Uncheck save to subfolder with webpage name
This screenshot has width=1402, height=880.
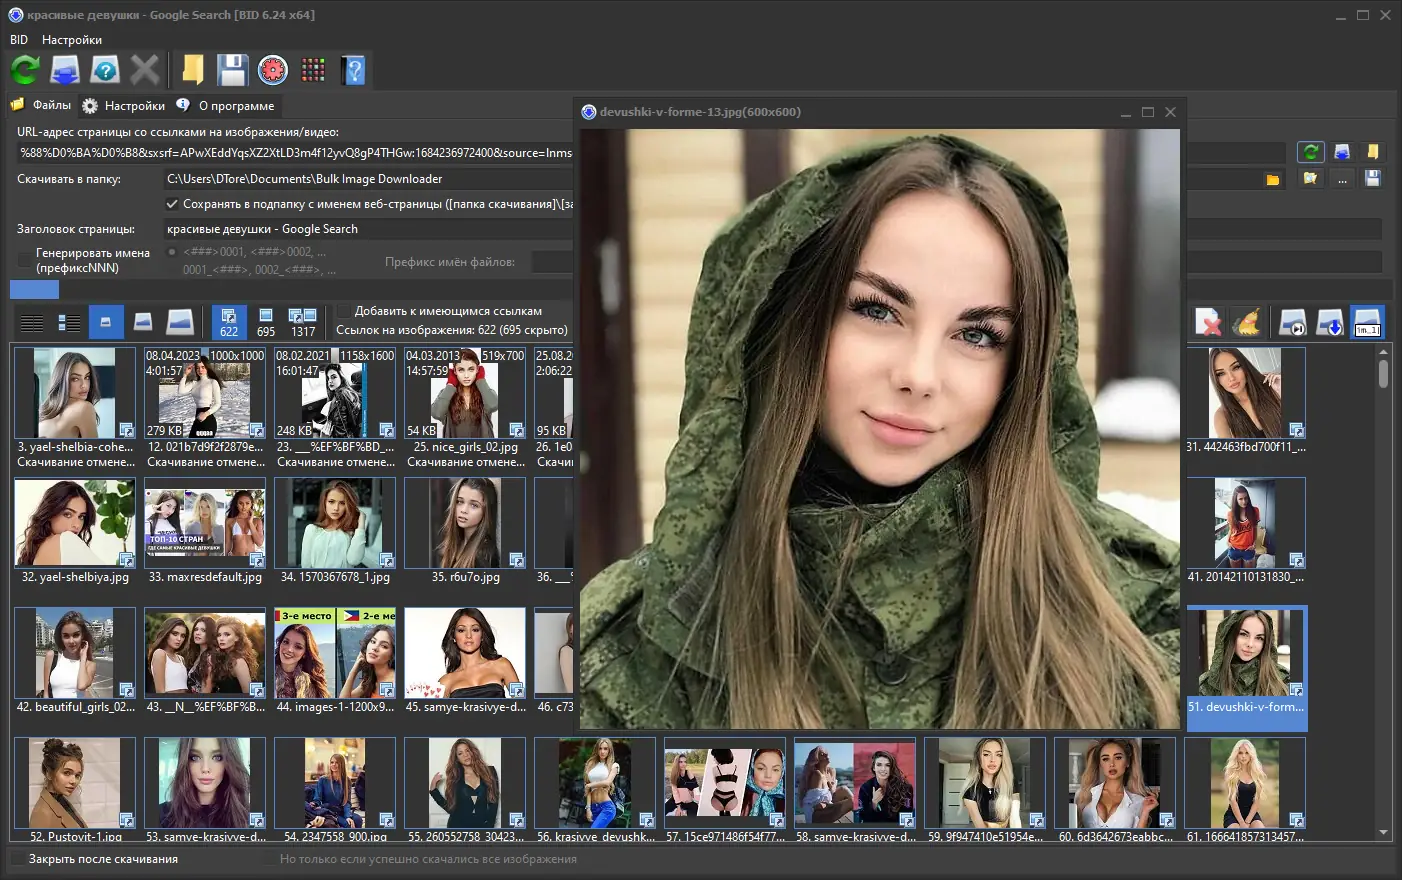pos(172,204)
